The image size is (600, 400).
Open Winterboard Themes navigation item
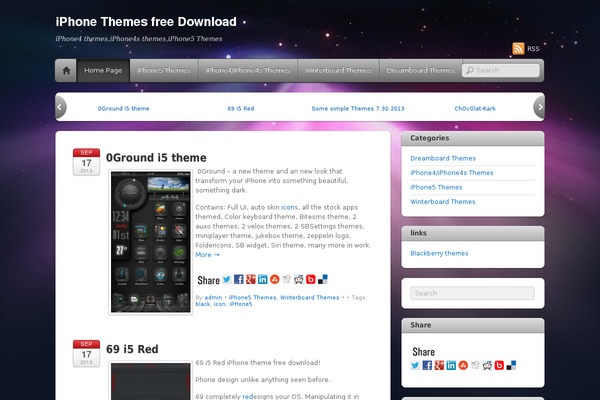click(338, 70)
